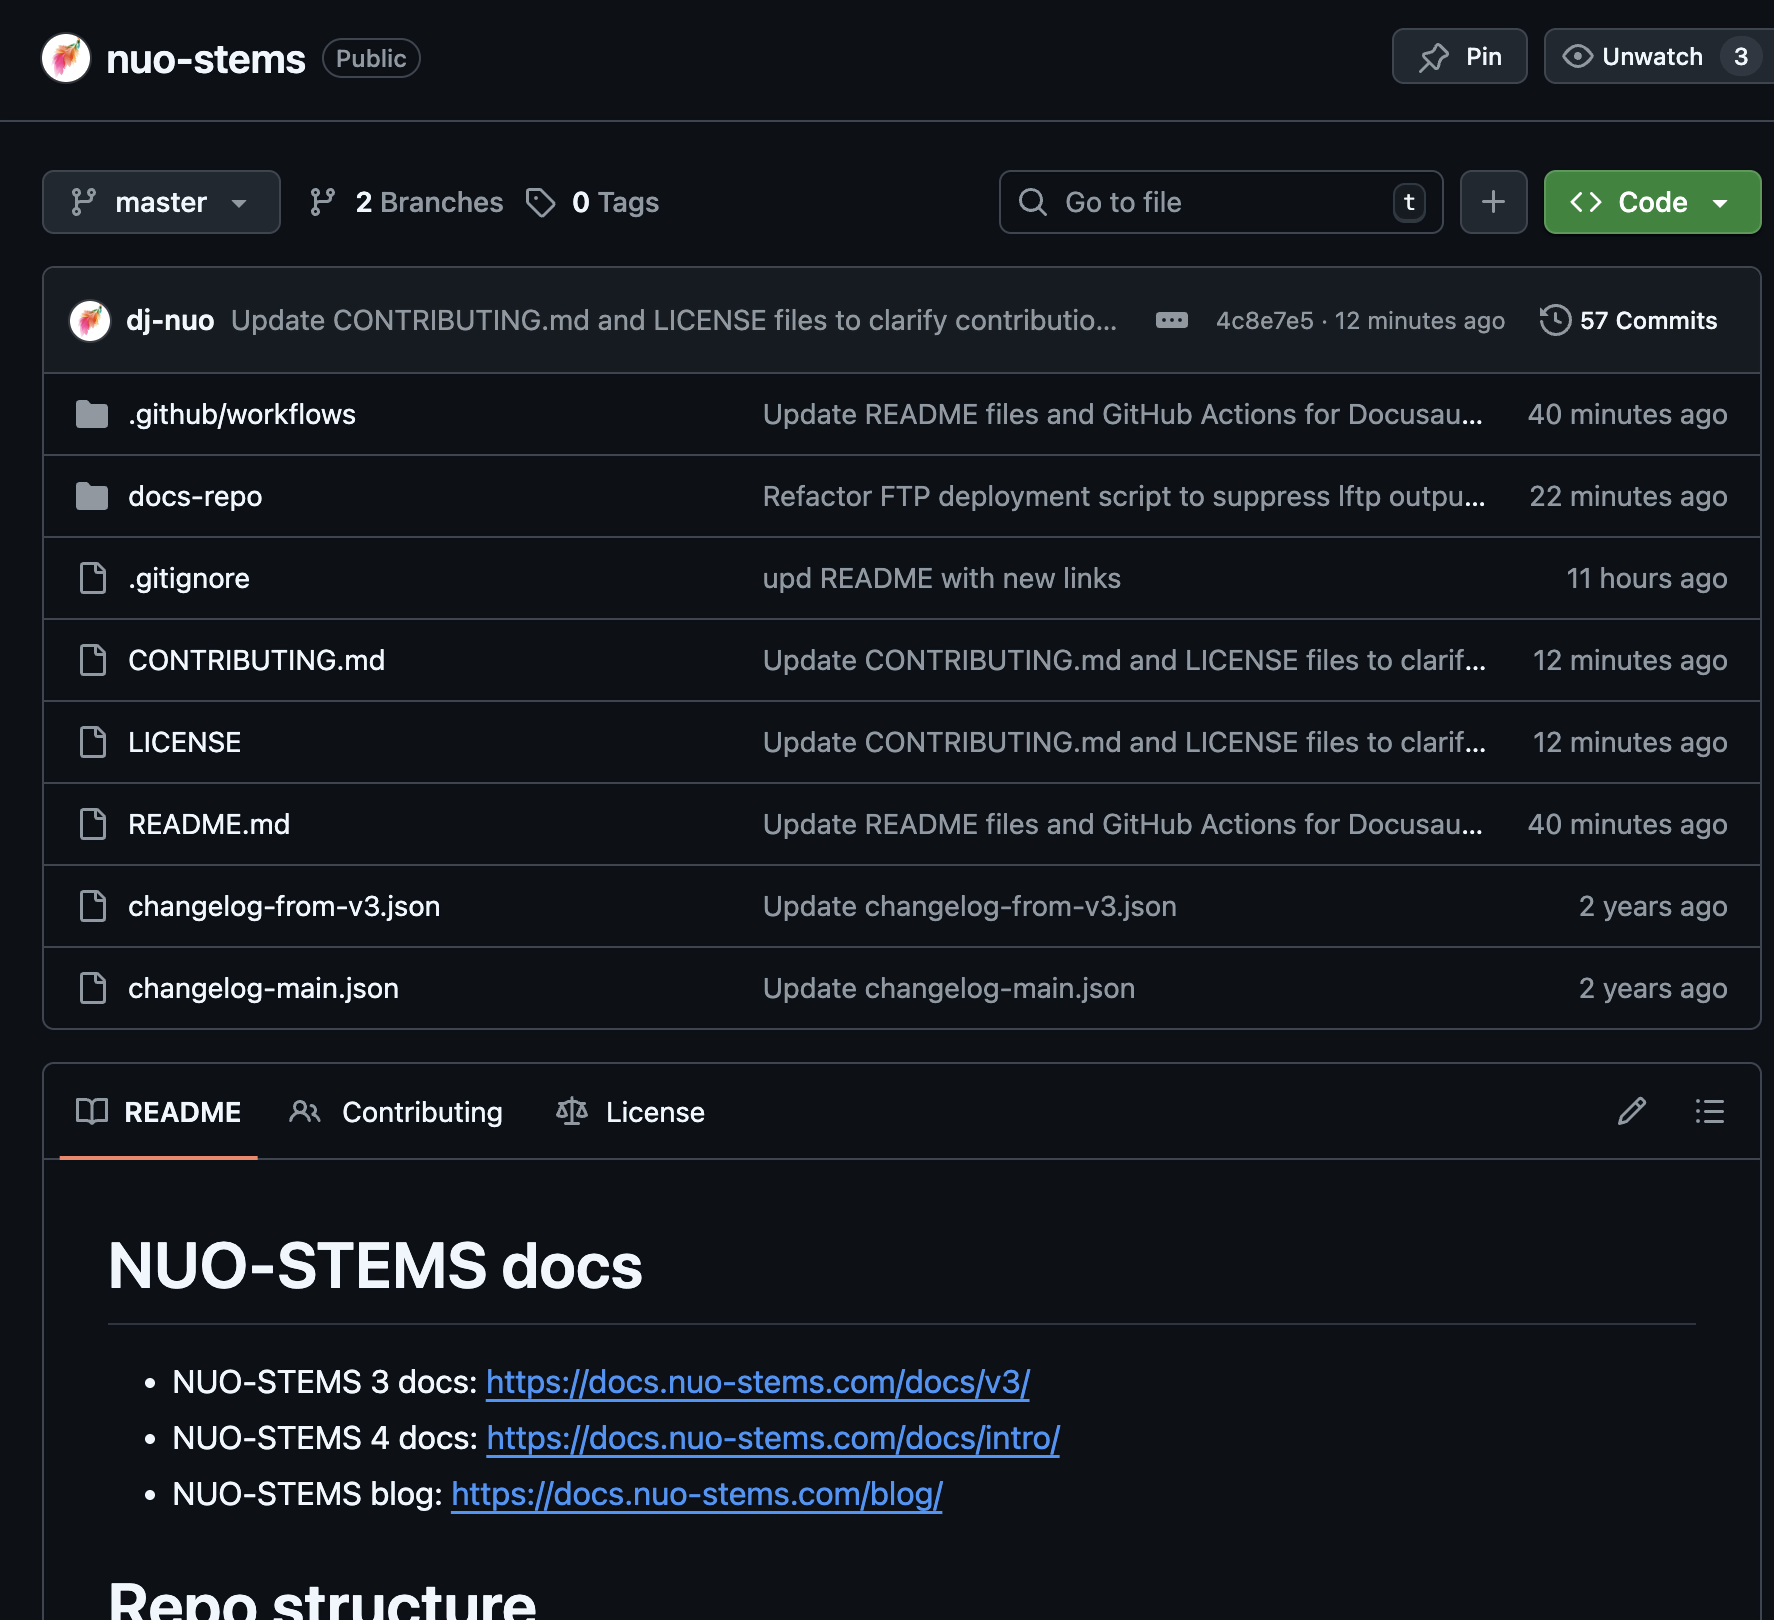Open the master branch dropdown
Image resolution: width=1774 pixels, height=1620 pixels.
click(161, 202)
